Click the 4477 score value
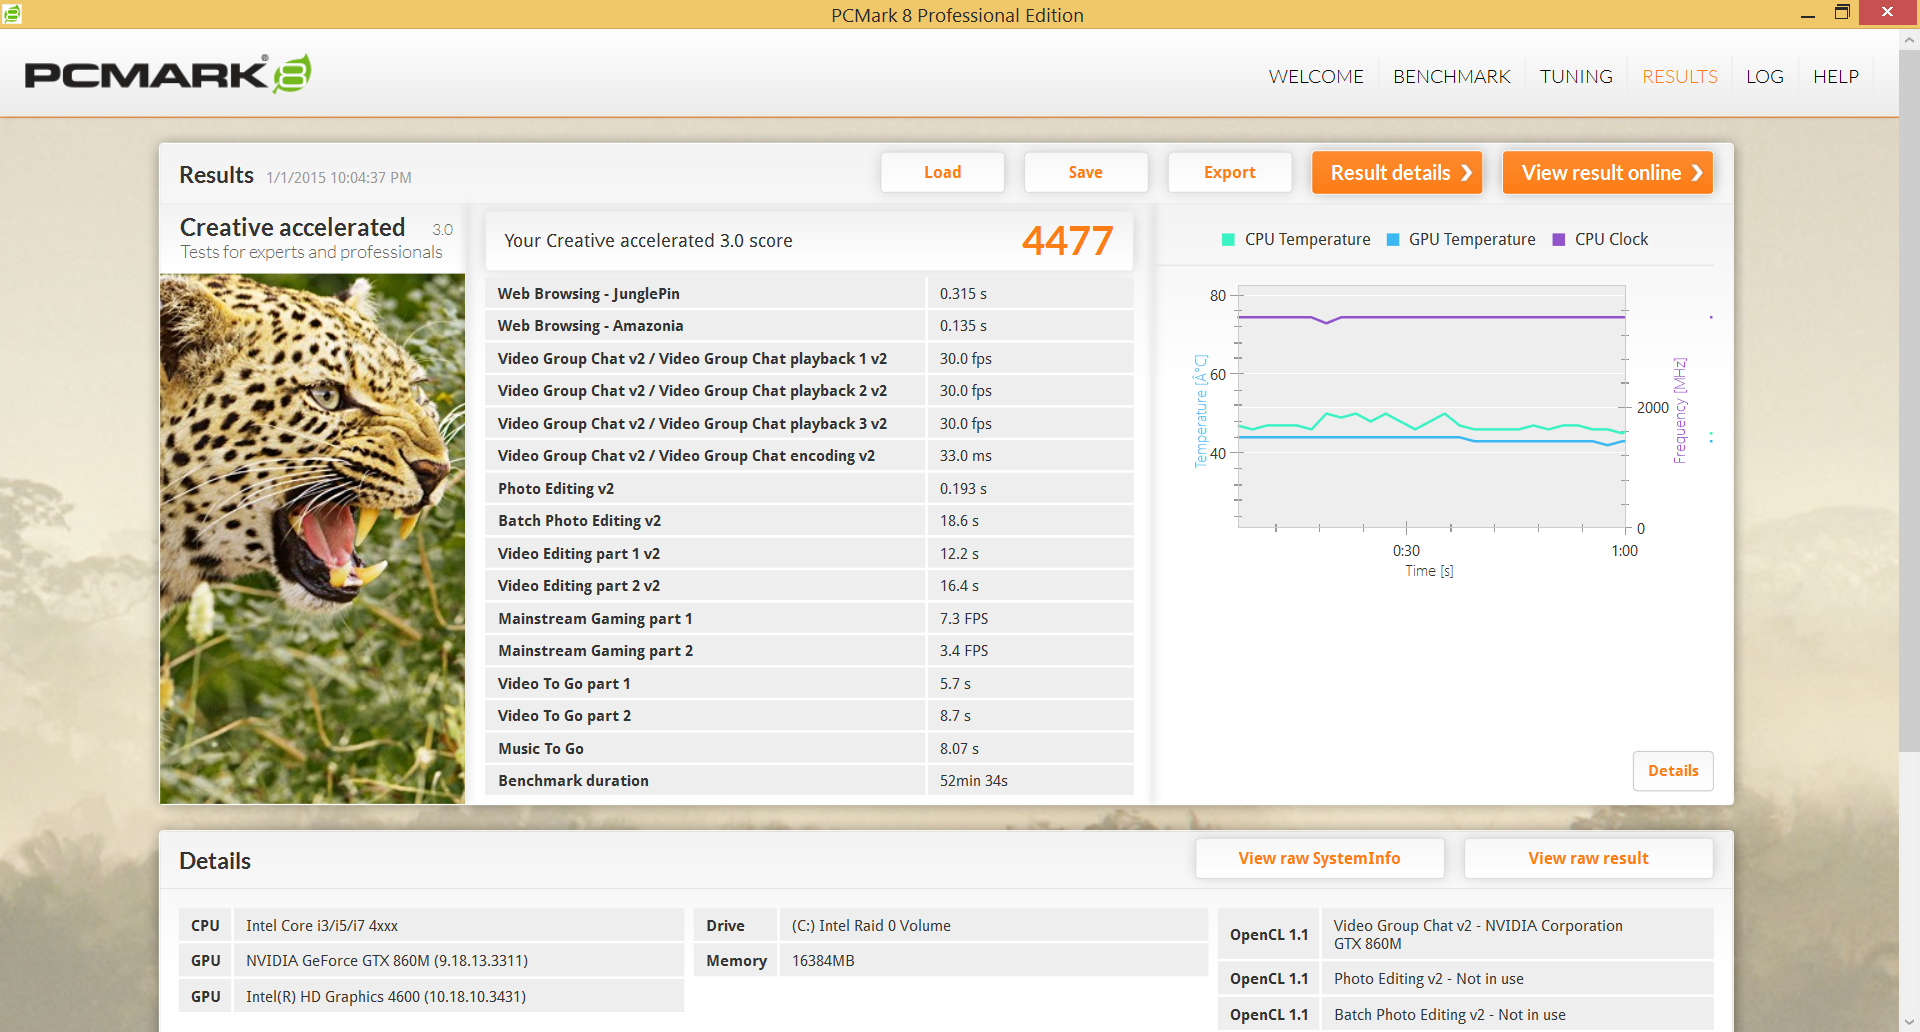The height and width of the screenshot is (1032, 1920). click(1067, 240)
